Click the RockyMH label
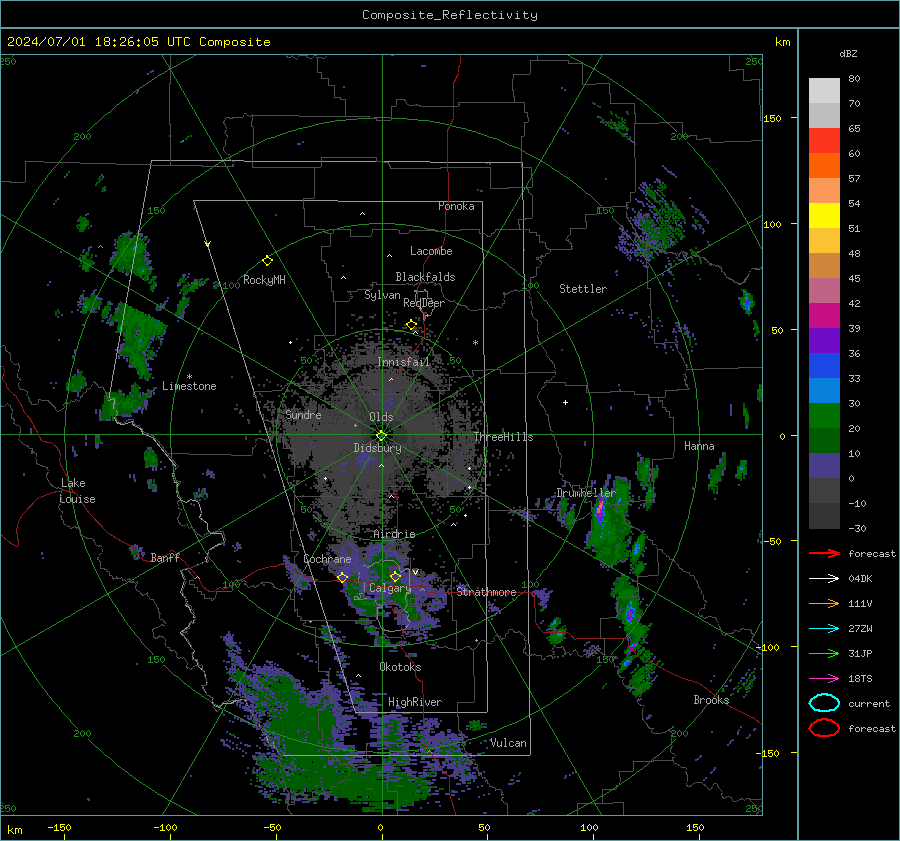 point(264,280)
